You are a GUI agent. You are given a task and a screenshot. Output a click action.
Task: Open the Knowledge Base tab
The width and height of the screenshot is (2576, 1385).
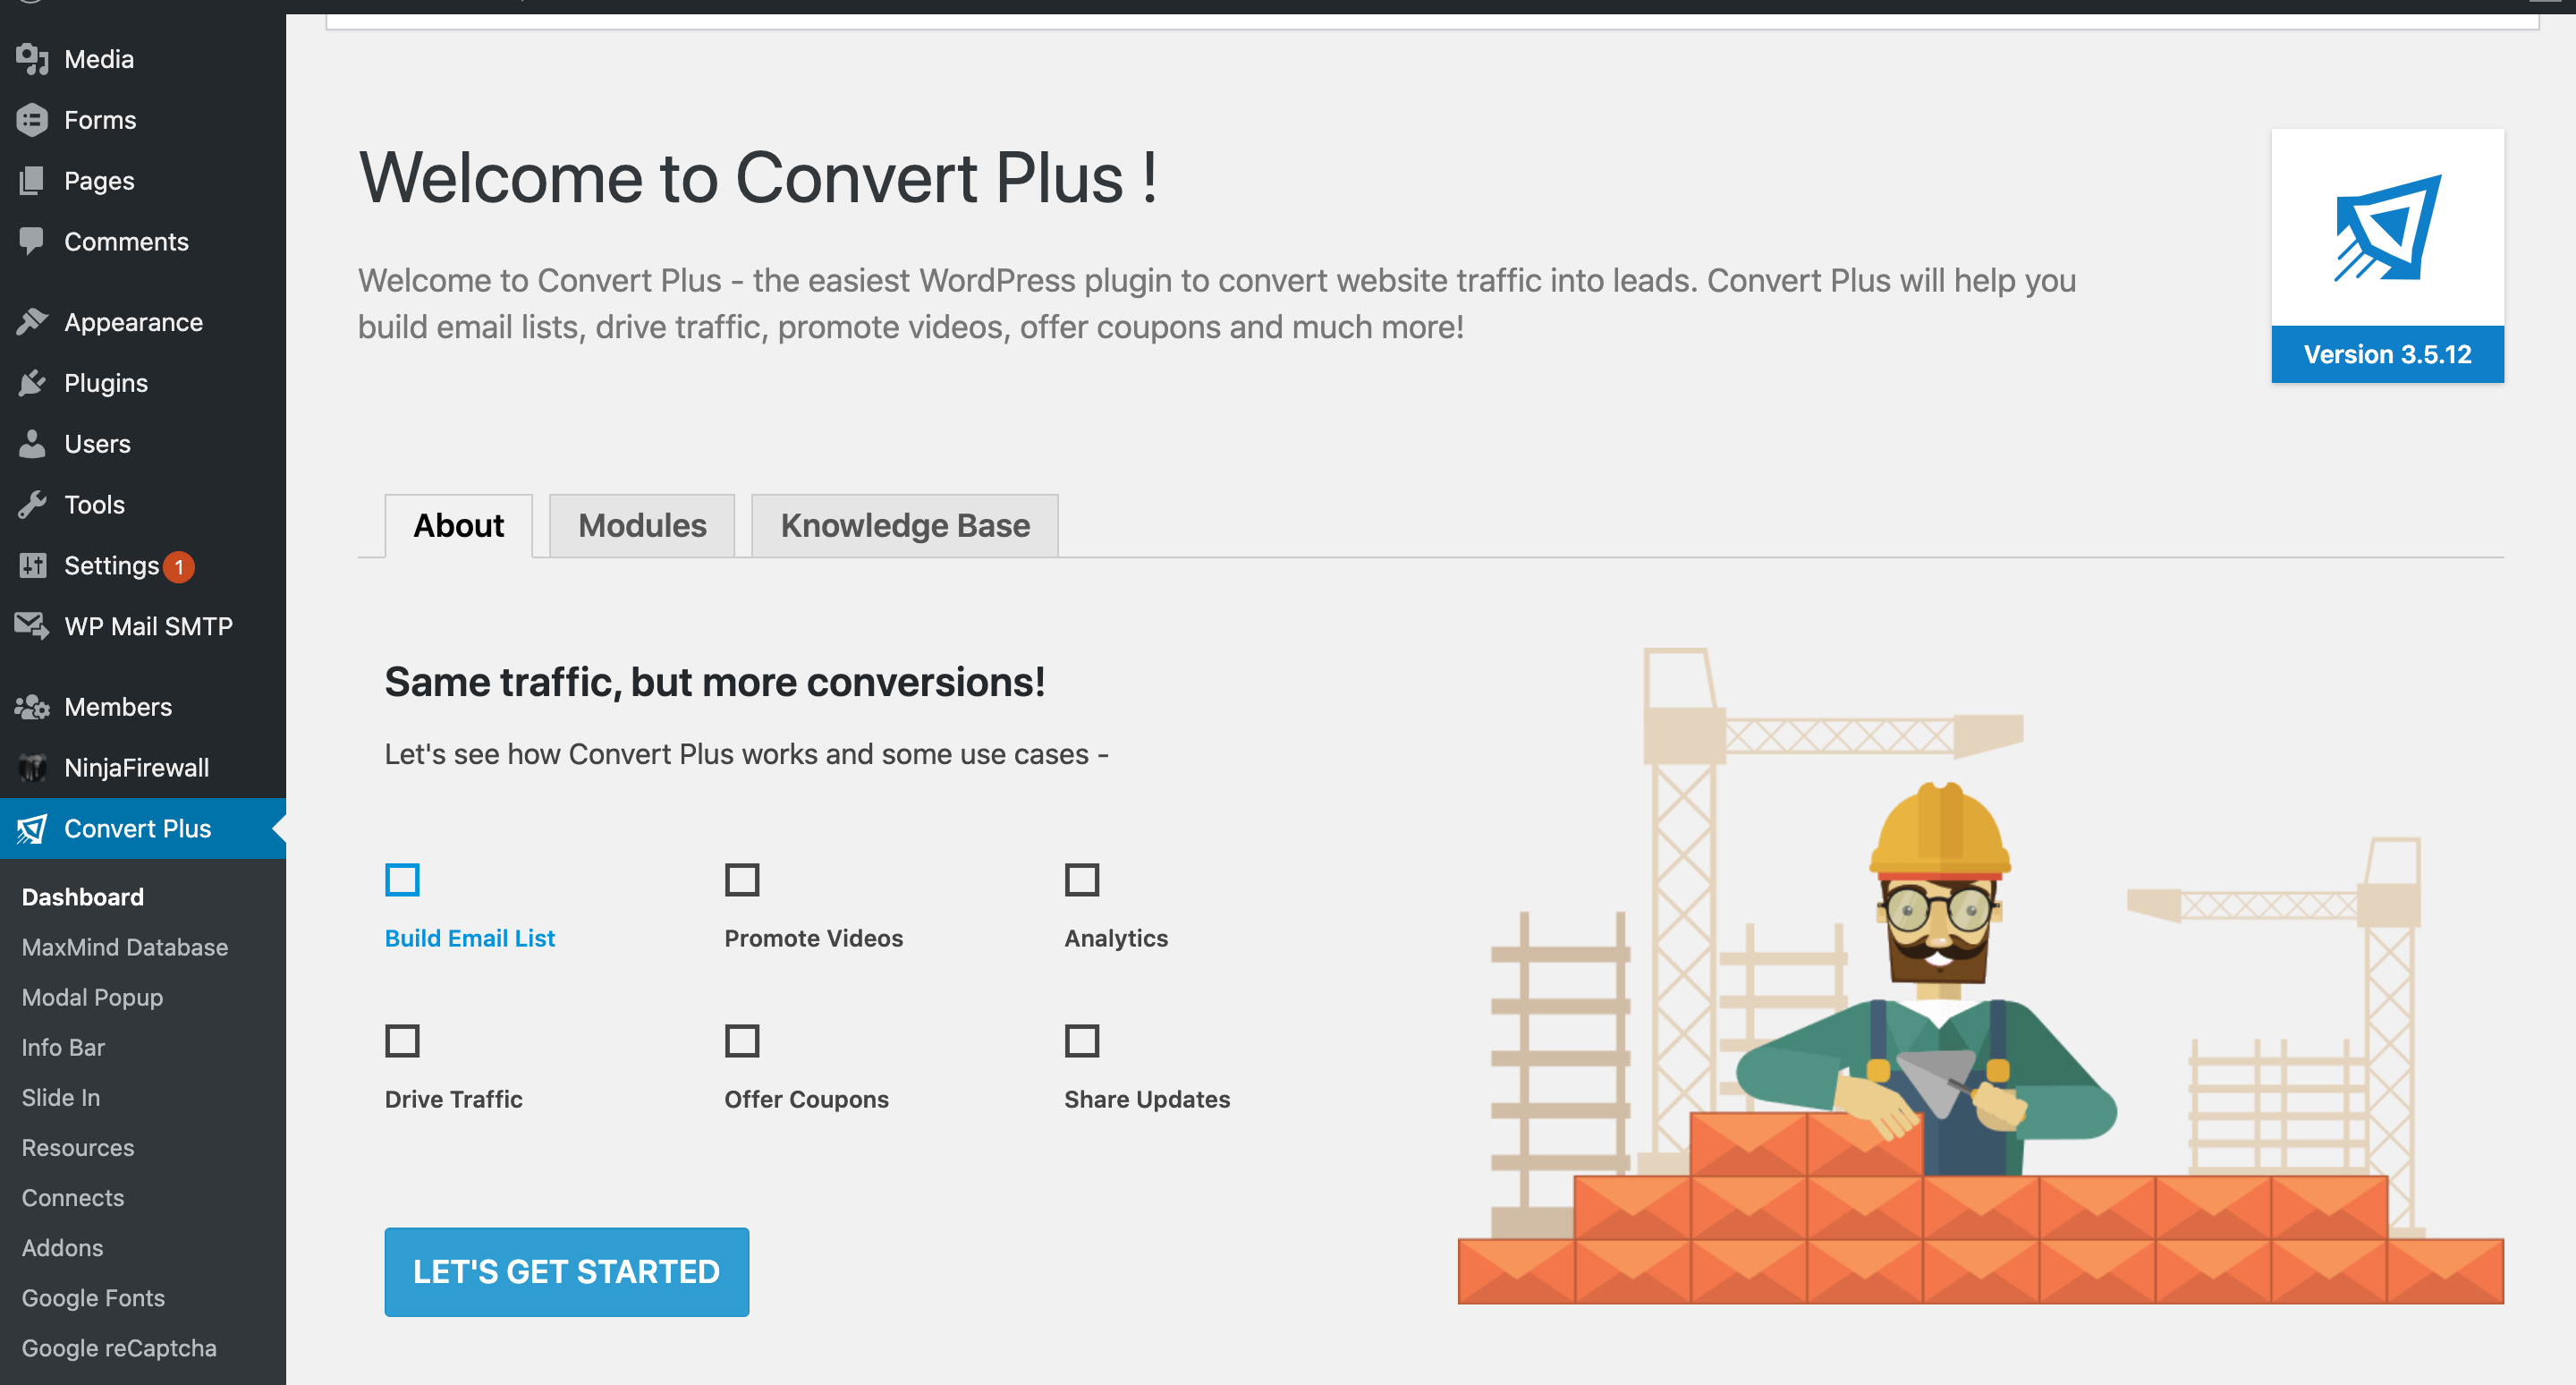coord(905,526)
